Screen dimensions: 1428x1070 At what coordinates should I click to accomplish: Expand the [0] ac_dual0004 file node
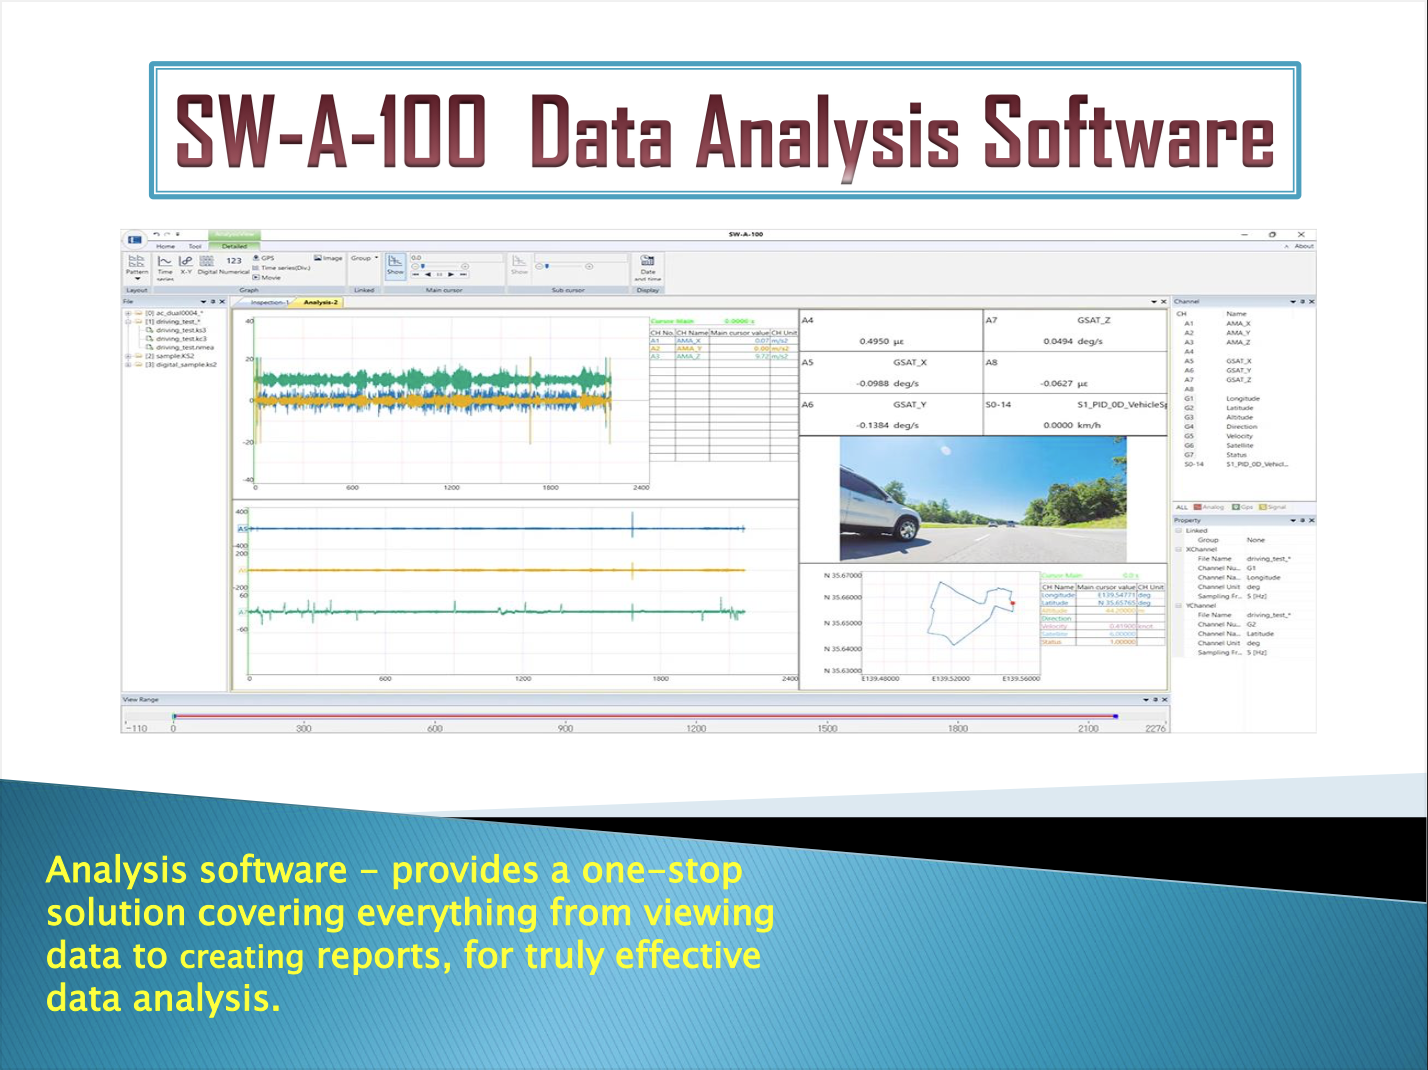click(x=127, y=313)
